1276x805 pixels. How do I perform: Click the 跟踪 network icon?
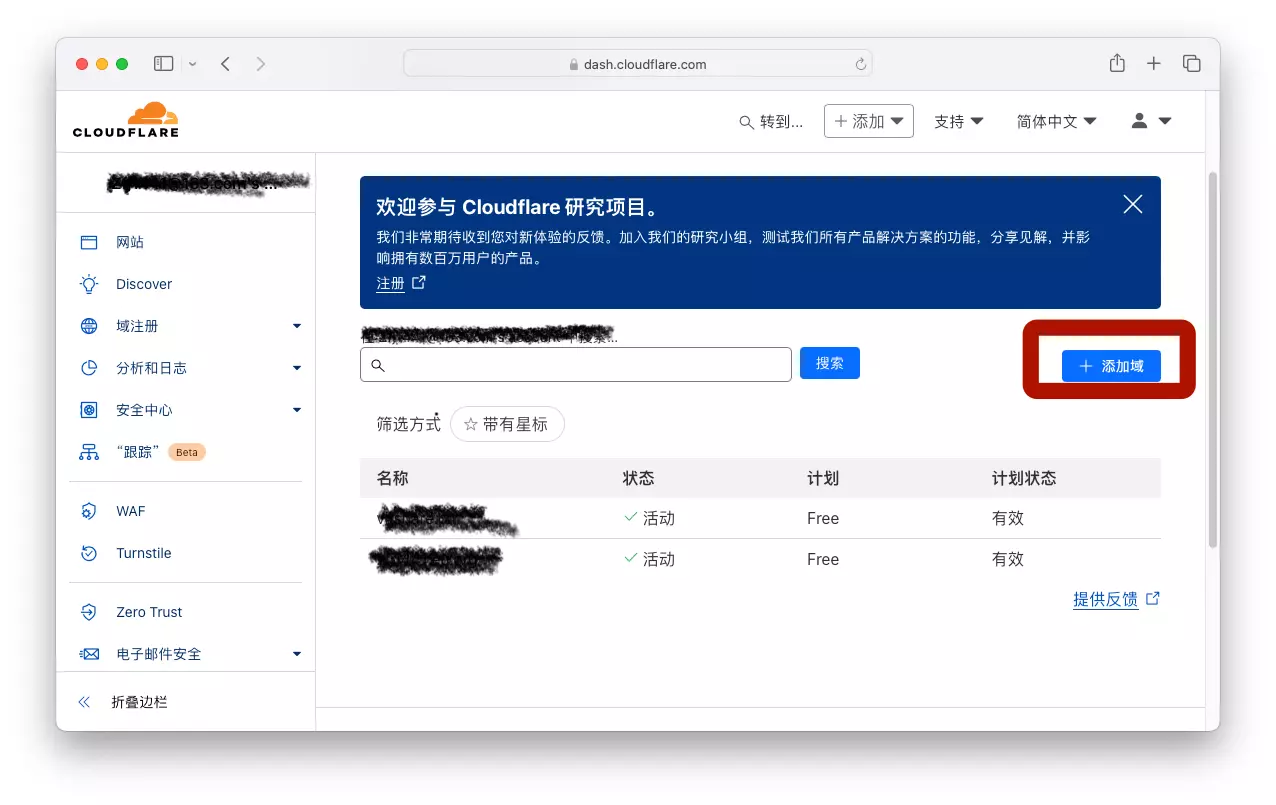[x=89, y=452]
